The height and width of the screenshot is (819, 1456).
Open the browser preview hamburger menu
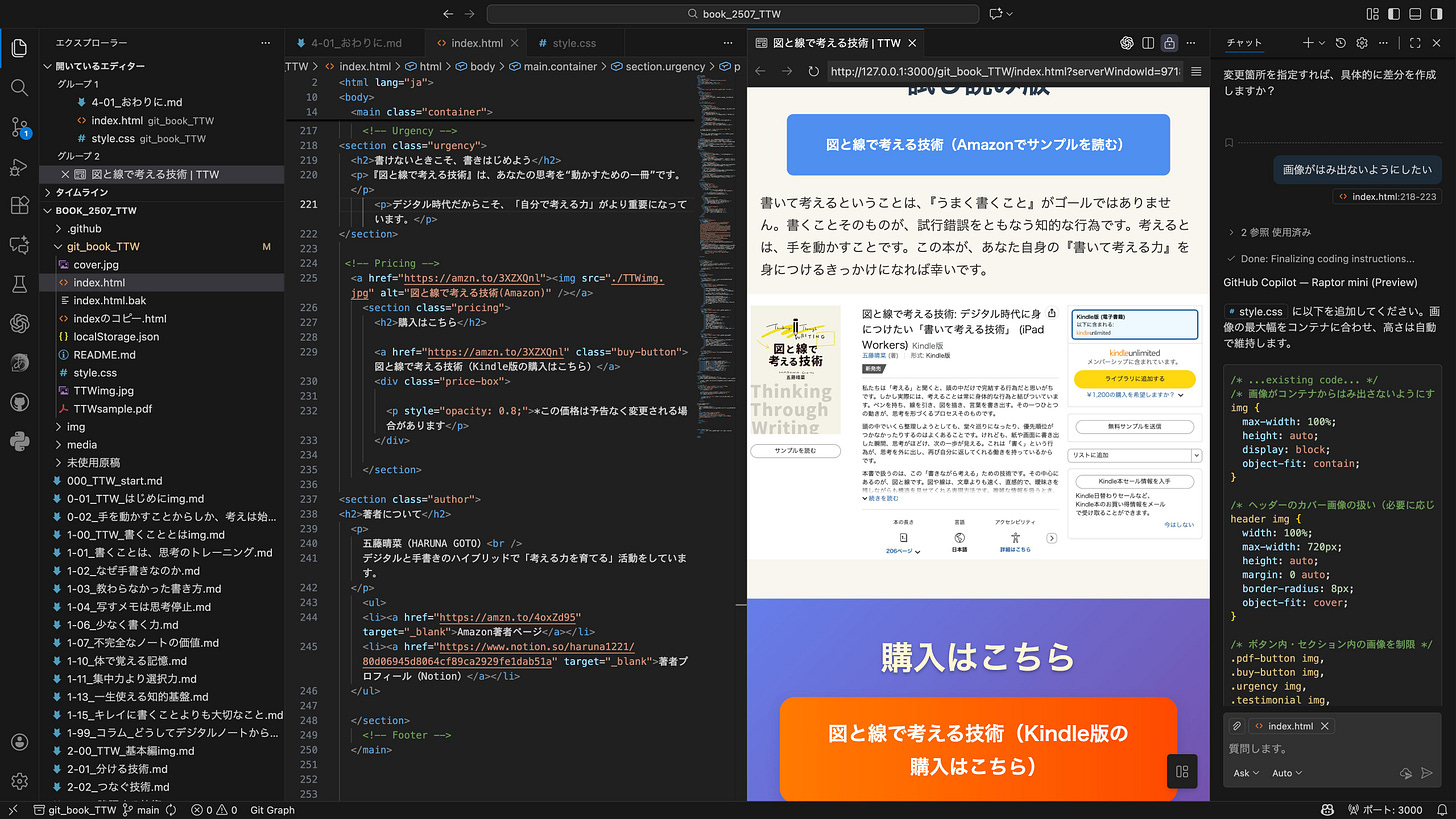tap(1196, 72)
